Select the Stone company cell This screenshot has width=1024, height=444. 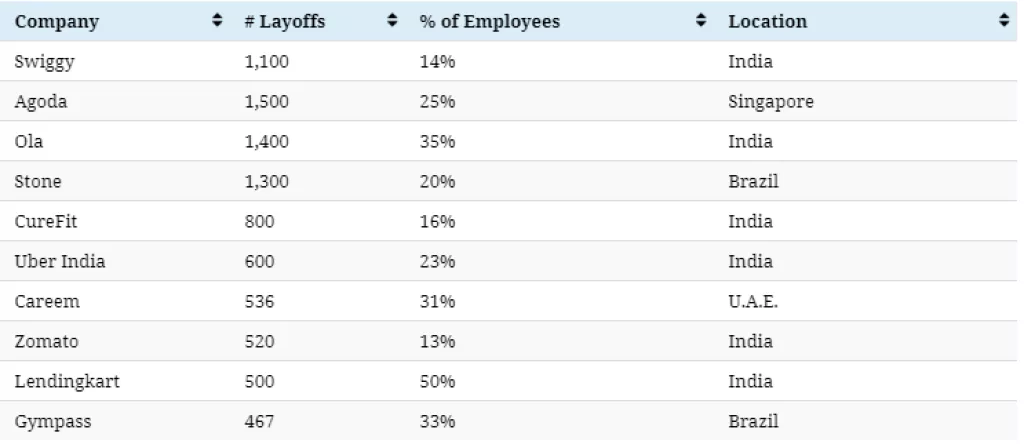pos(38,182)
